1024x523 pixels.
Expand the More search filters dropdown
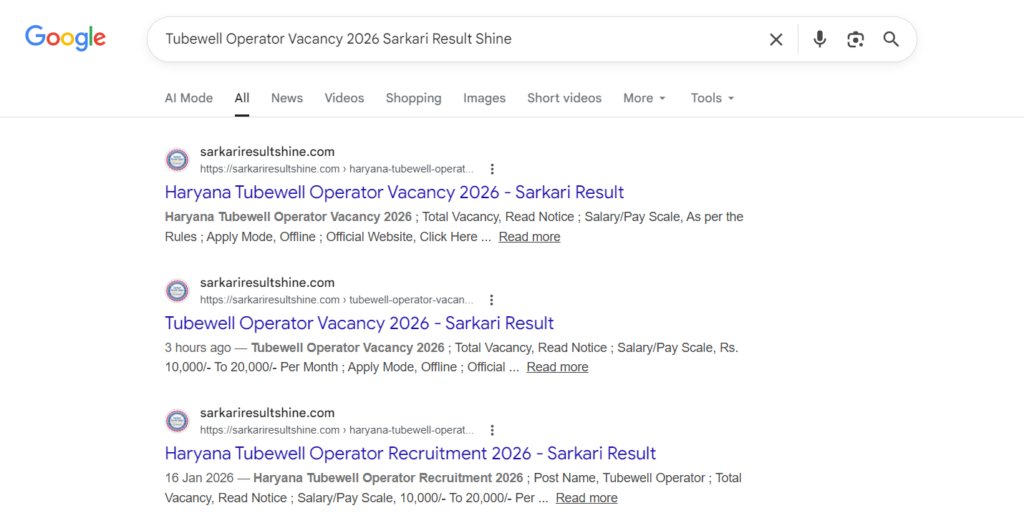click(x=643, y=98)
